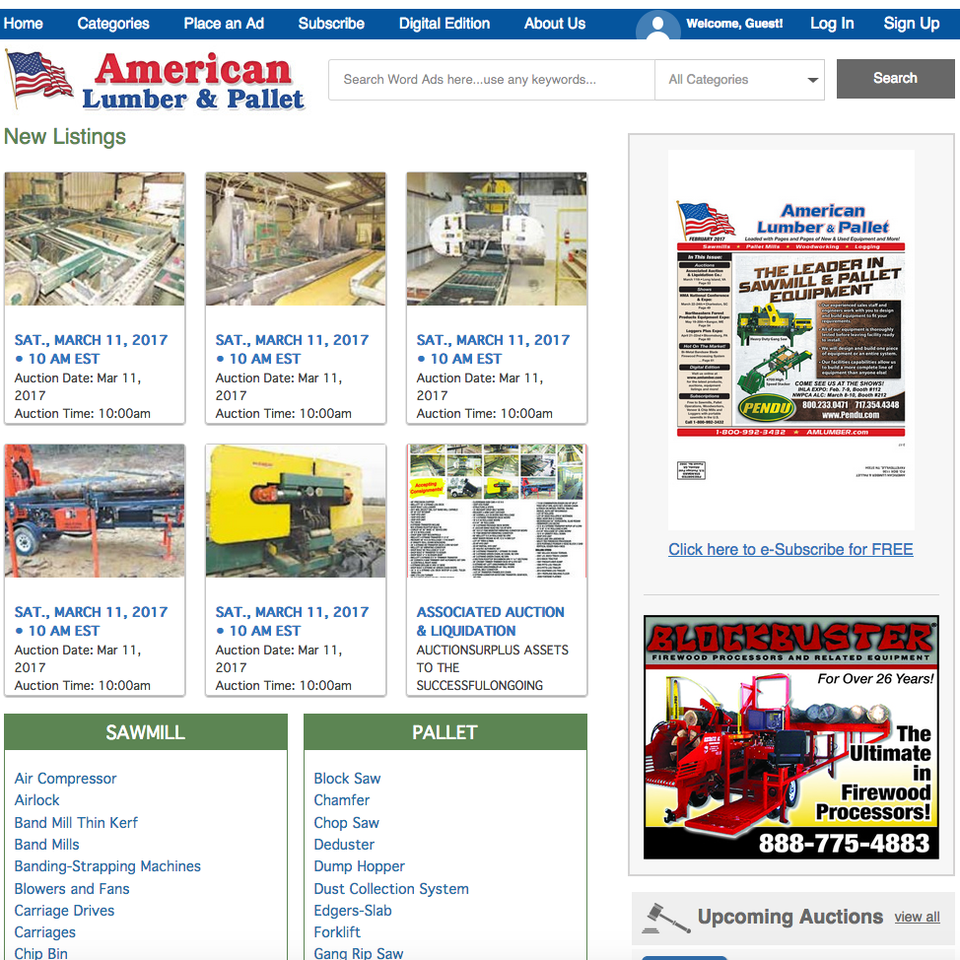
Task: Open the About Us menu item
Action: (x=555, y=24)
